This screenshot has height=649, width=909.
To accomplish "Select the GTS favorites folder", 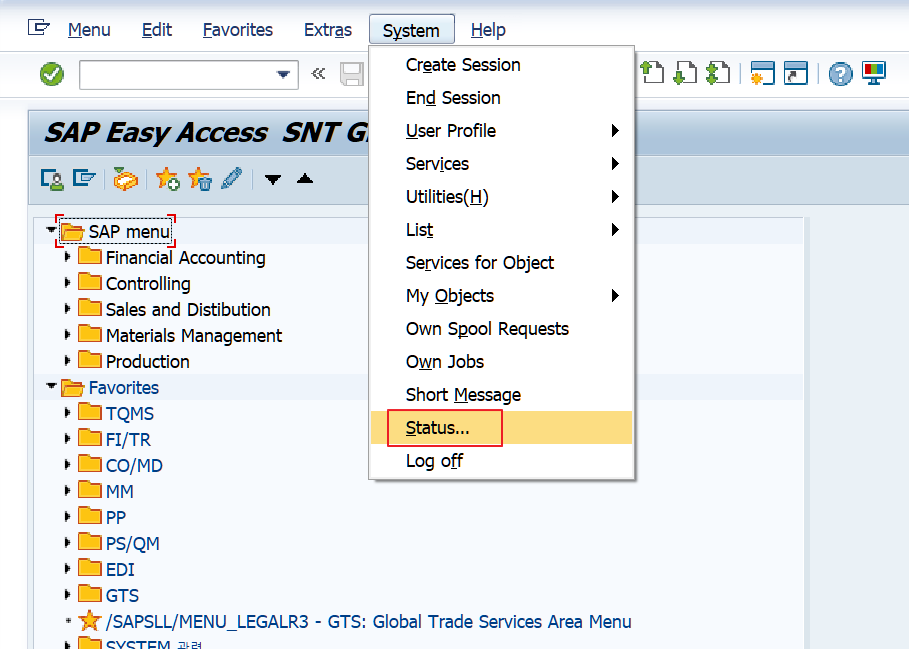I will [x=122, y=596].
